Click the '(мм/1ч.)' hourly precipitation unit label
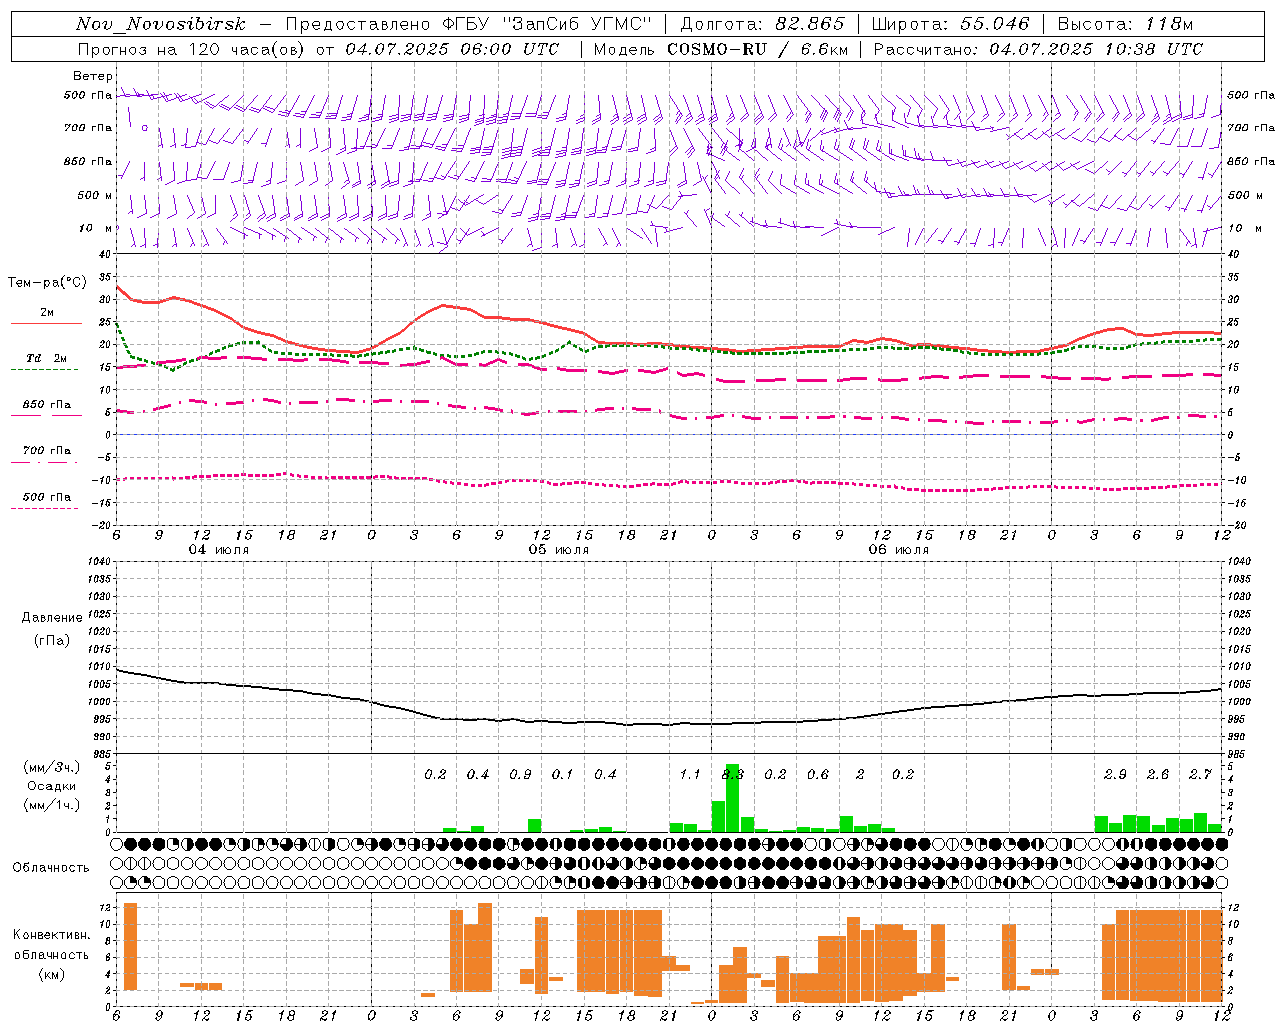 52,804
